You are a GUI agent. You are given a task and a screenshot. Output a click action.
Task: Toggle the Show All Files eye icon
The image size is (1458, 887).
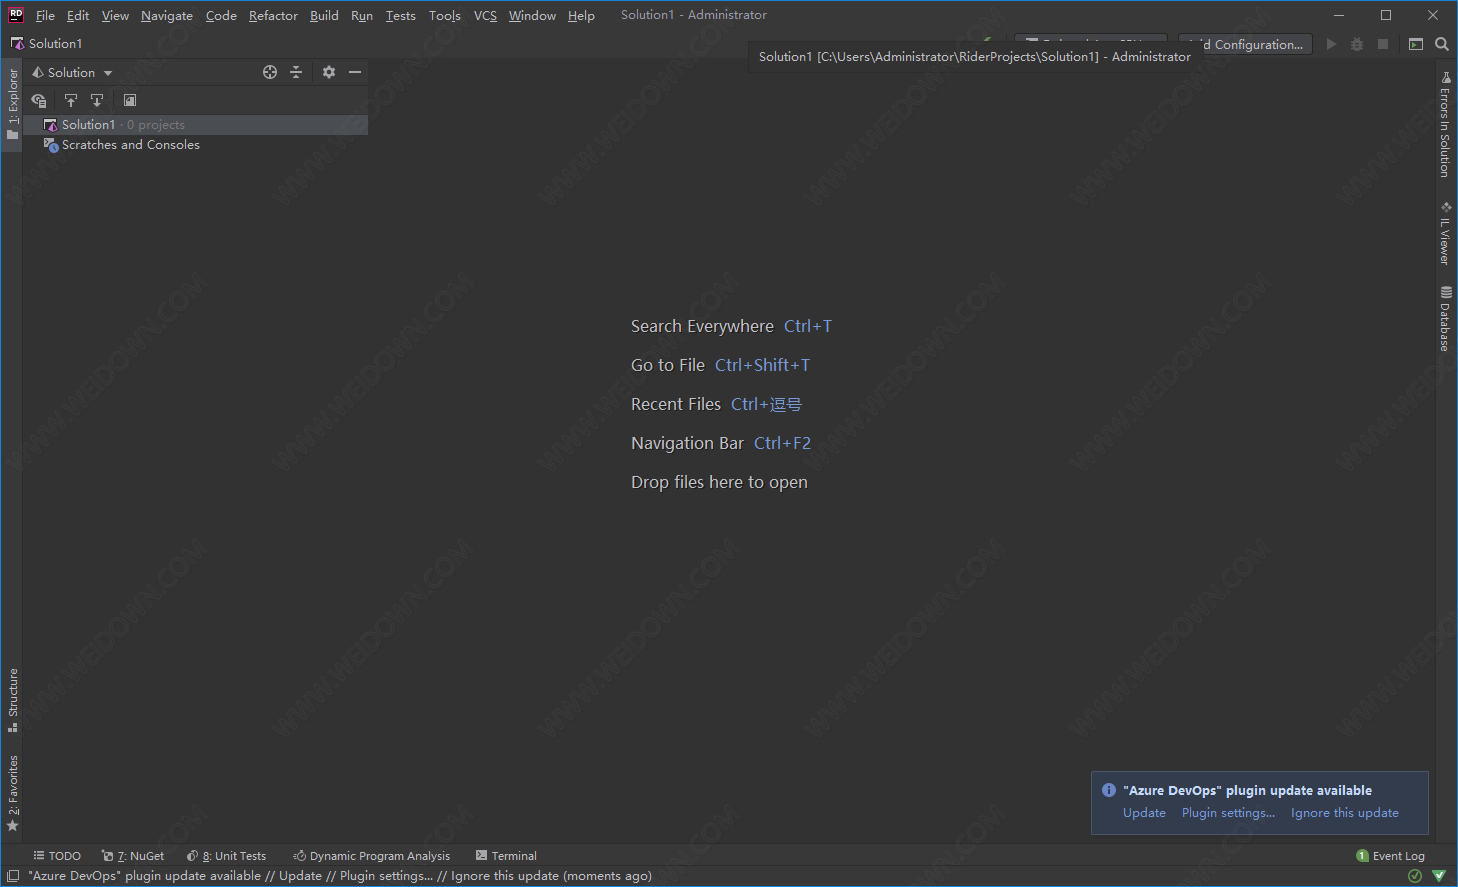coord(39,100)
